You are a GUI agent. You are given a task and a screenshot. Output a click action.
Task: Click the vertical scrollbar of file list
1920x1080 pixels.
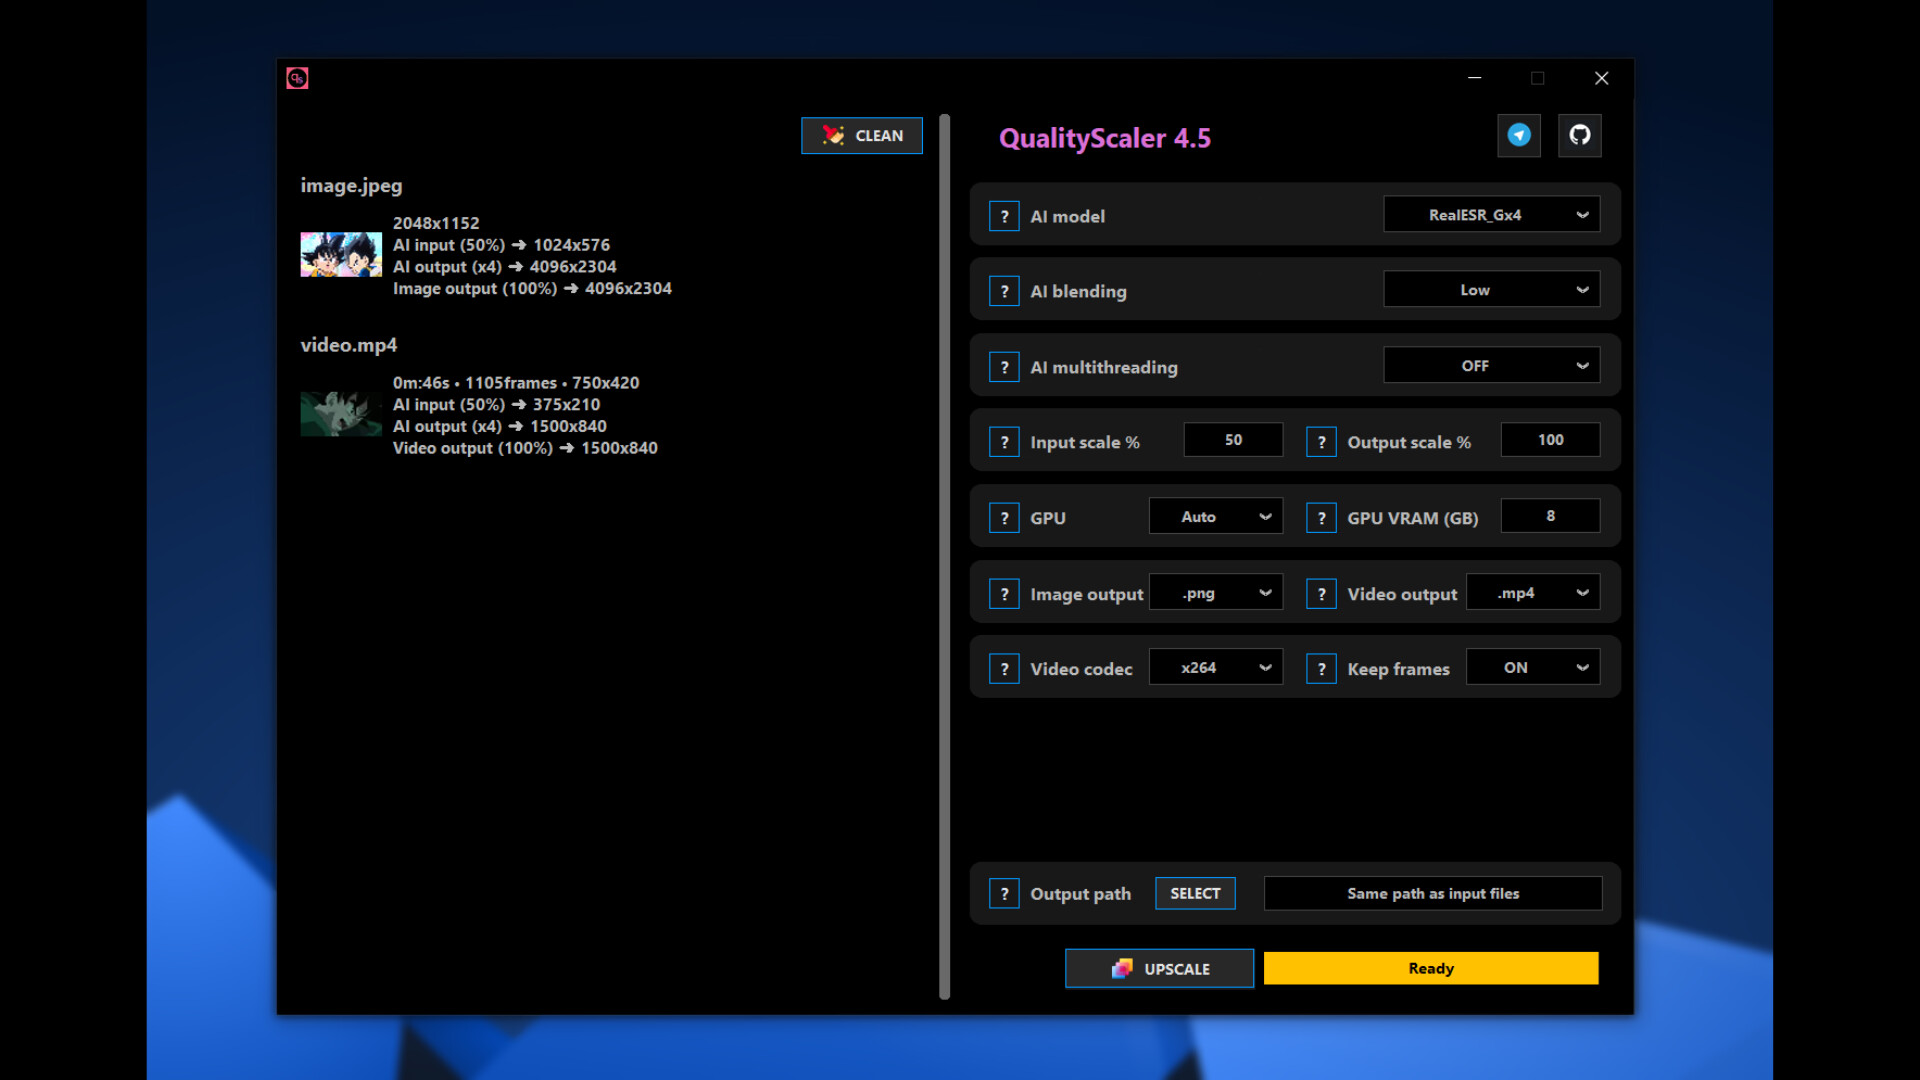[944, 556]
